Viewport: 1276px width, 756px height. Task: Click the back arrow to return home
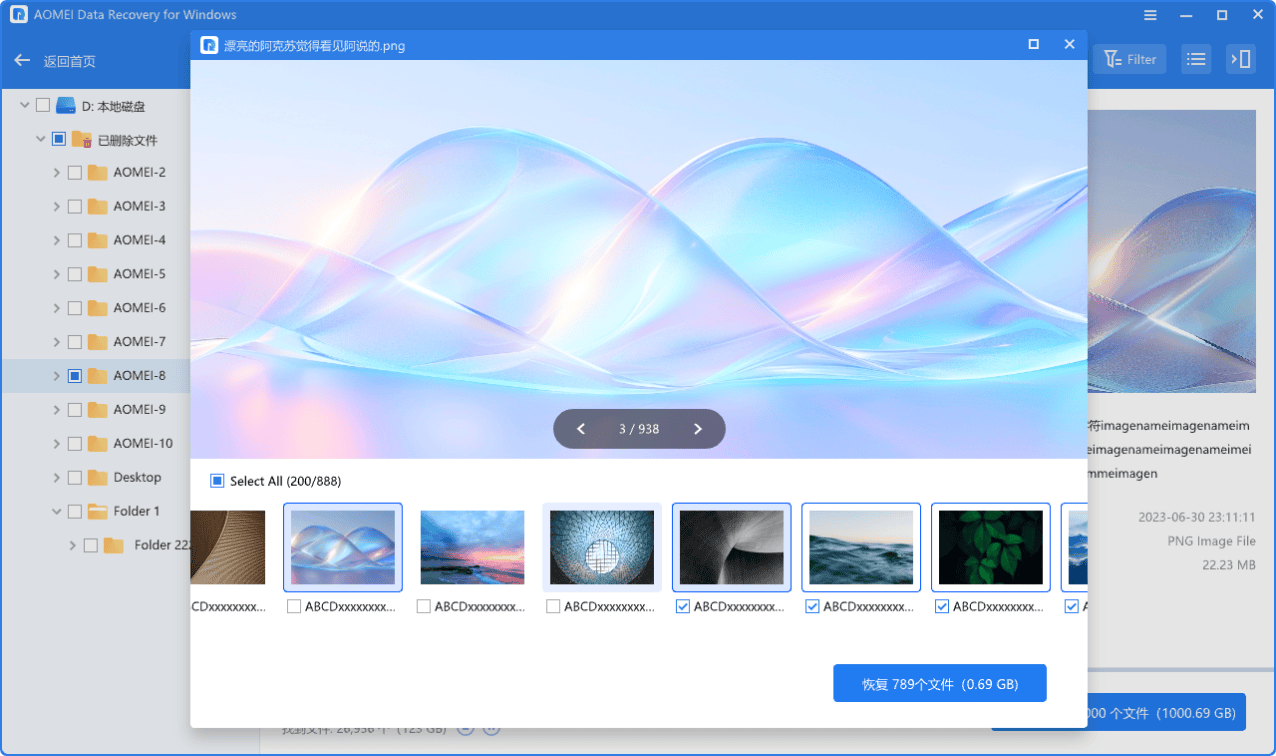tap(23, 61)
